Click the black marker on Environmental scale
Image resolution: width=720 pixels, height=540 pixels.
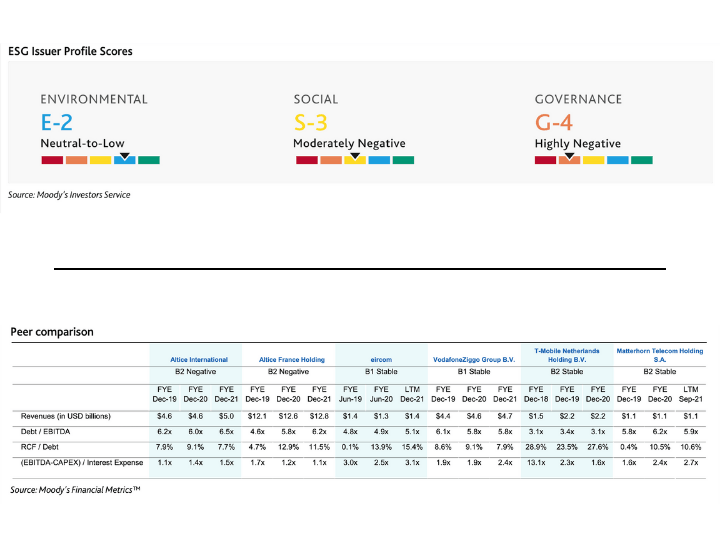pos(124,155)
